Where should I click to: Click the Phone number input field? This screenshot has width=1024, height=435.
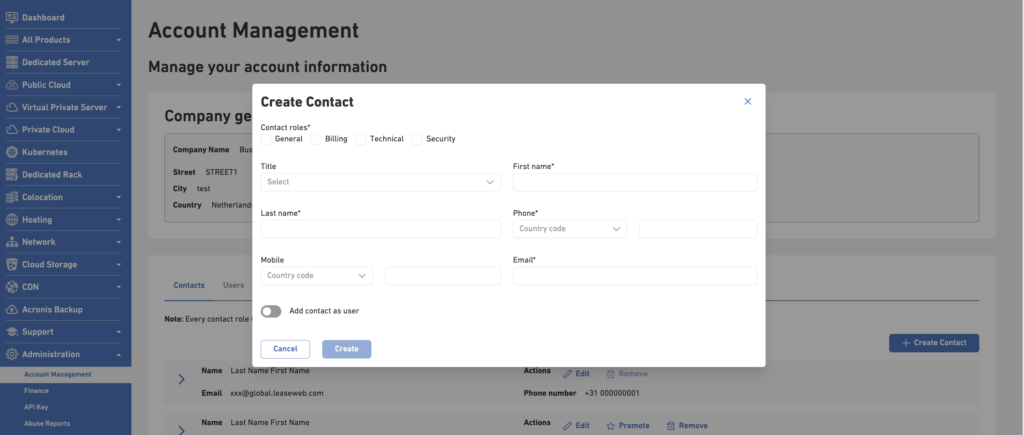(698, 229)
